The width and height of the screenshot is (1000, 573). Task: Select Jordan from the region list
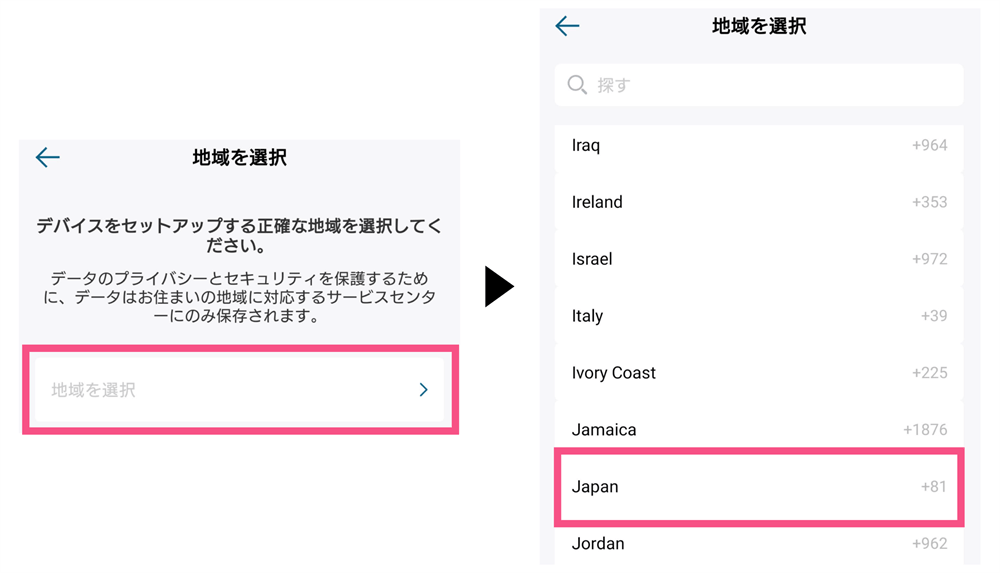[x=759, y=544]
